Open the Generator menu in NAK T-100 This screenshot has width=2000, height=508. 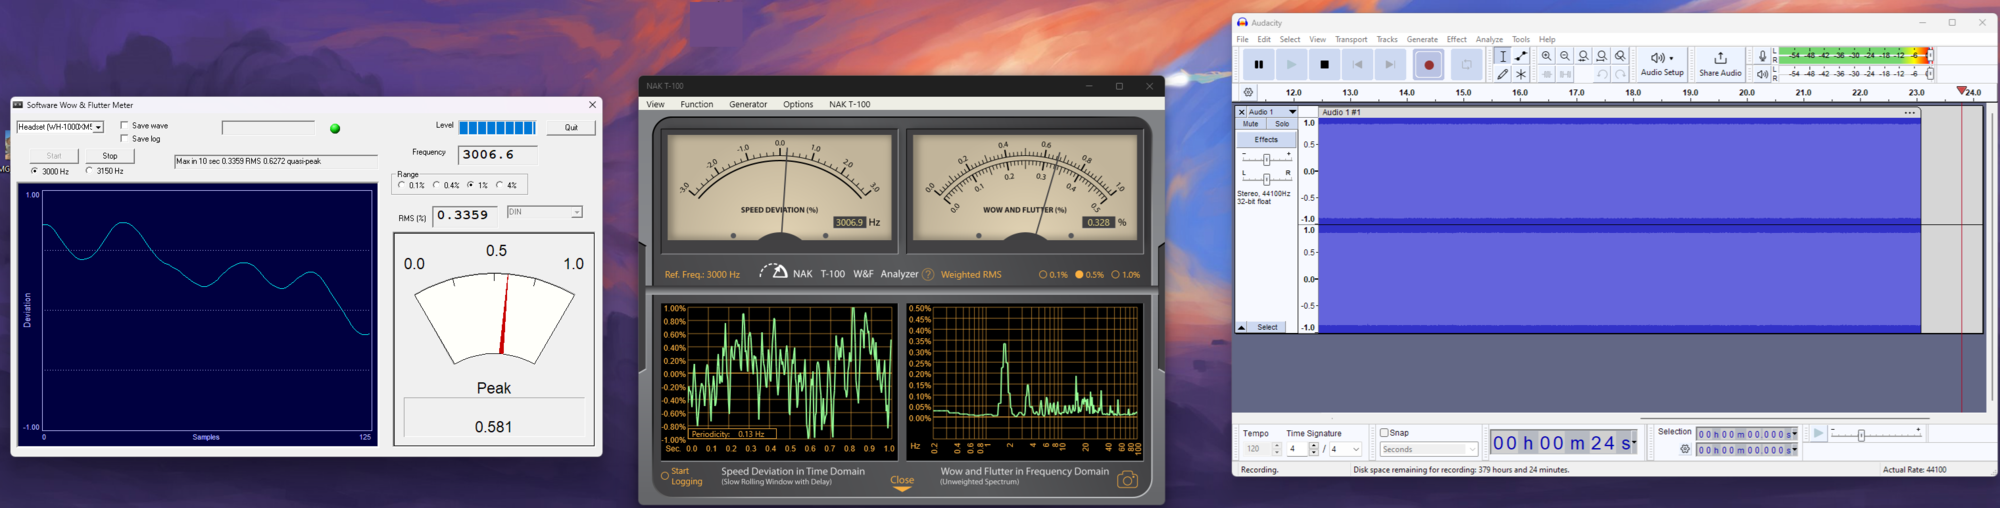point(748,104)
